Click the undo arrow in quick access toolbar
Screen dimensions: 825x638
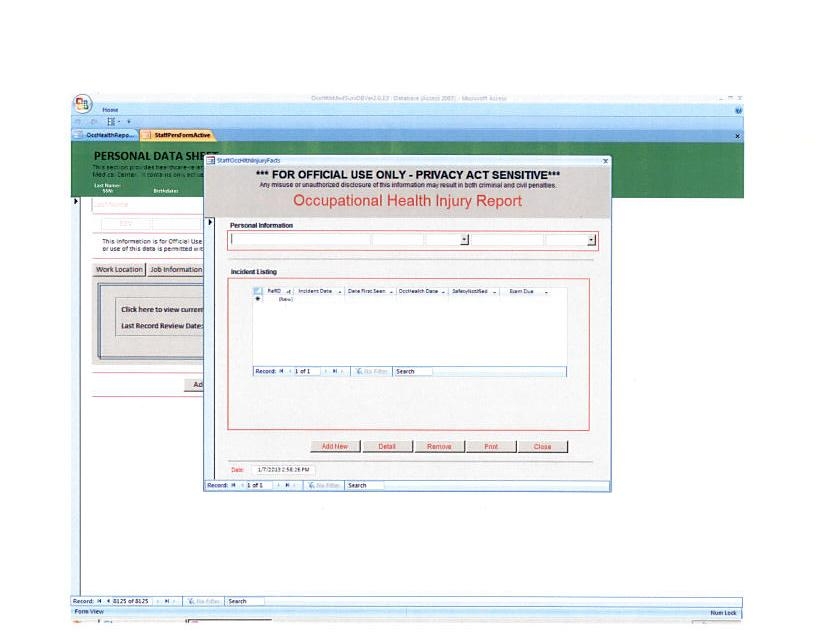click(x=78, y=121)
